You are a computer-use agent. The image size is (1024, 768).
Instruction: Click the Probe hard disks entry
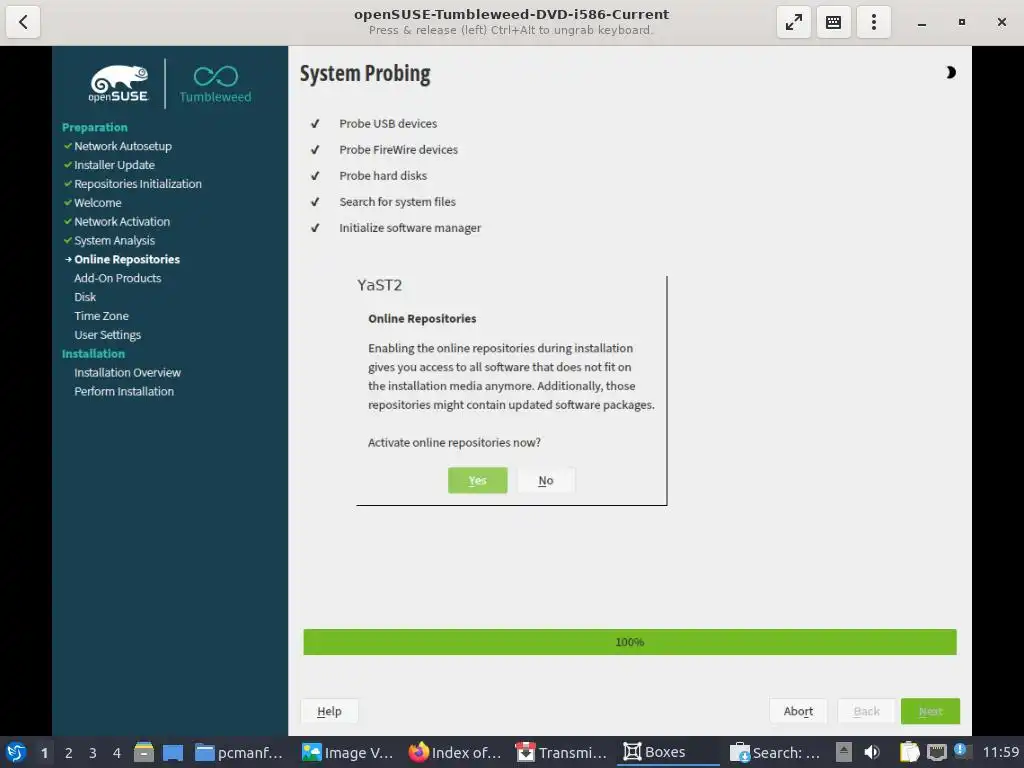(383, 176)
